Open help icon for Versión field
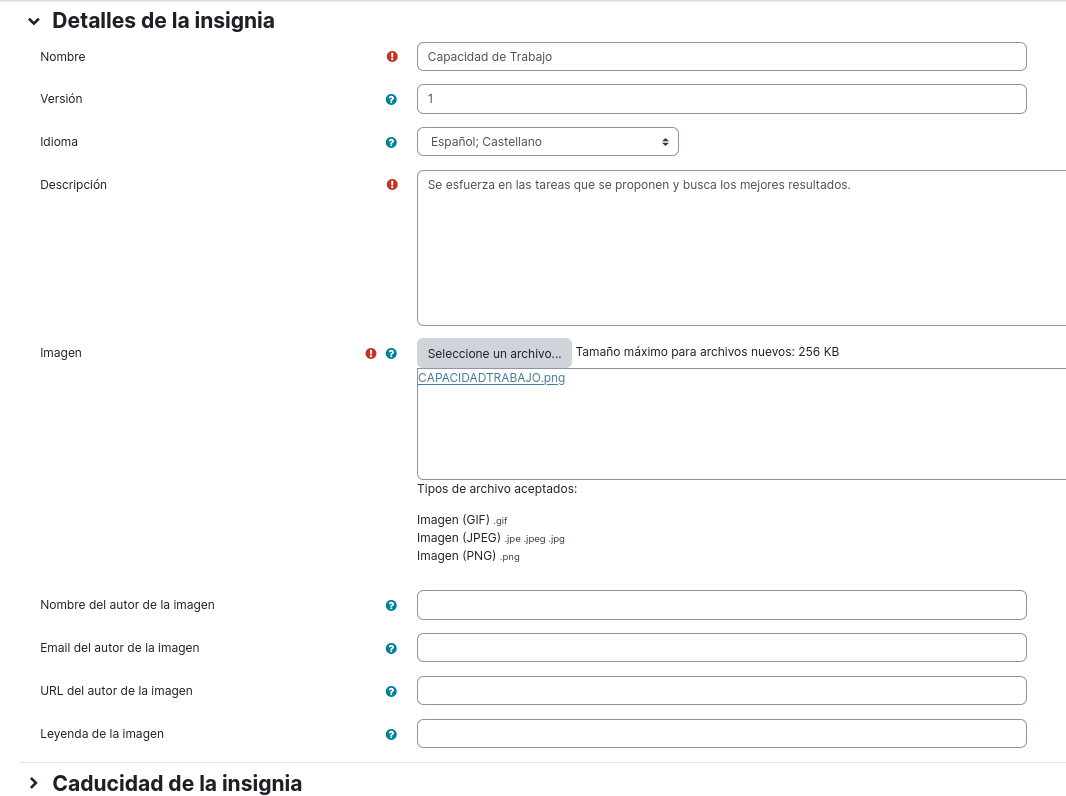Viewport: 1066px width, 796px height. (x=391, y=99)
